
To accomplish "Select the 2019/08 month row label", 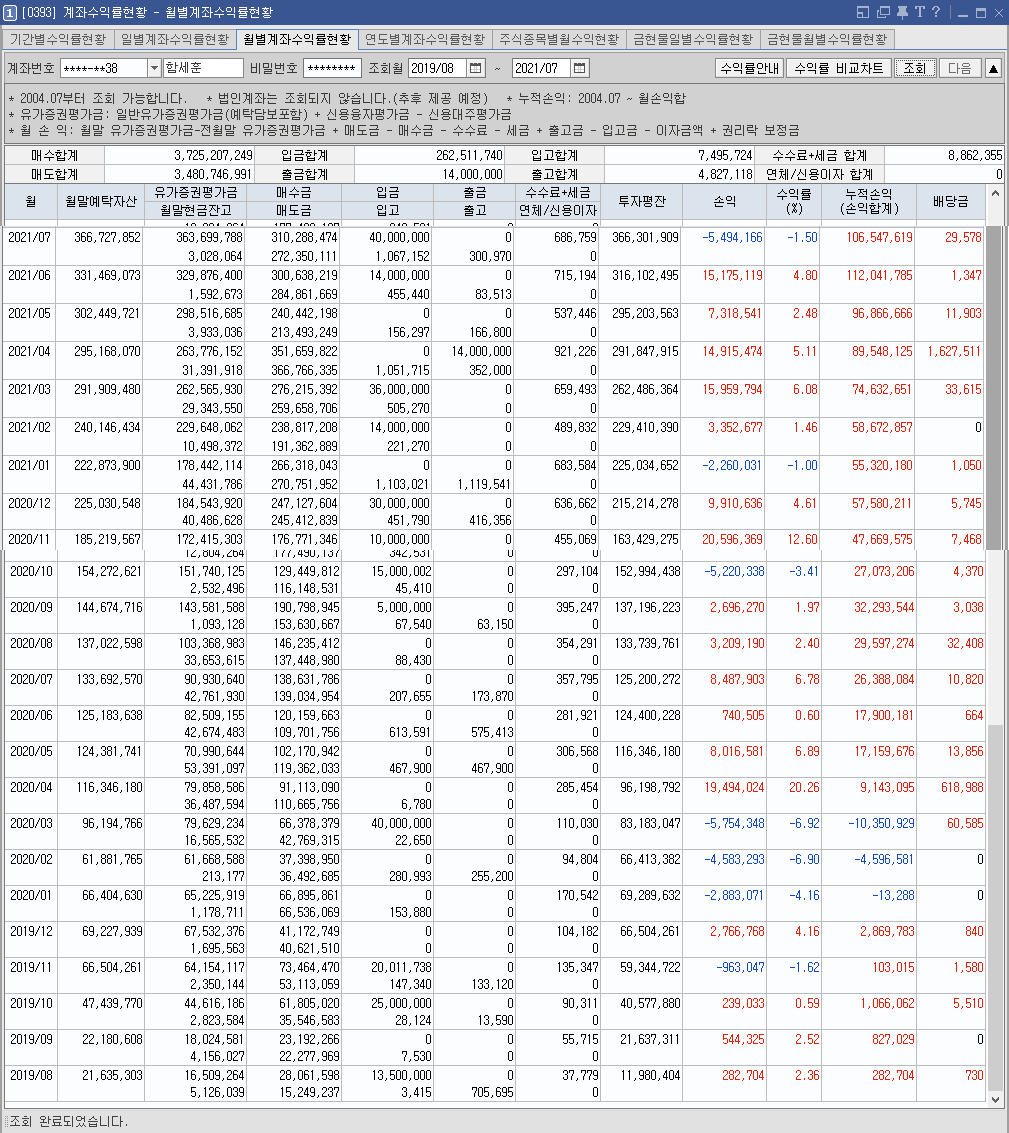I will (x=31, y=1075).
